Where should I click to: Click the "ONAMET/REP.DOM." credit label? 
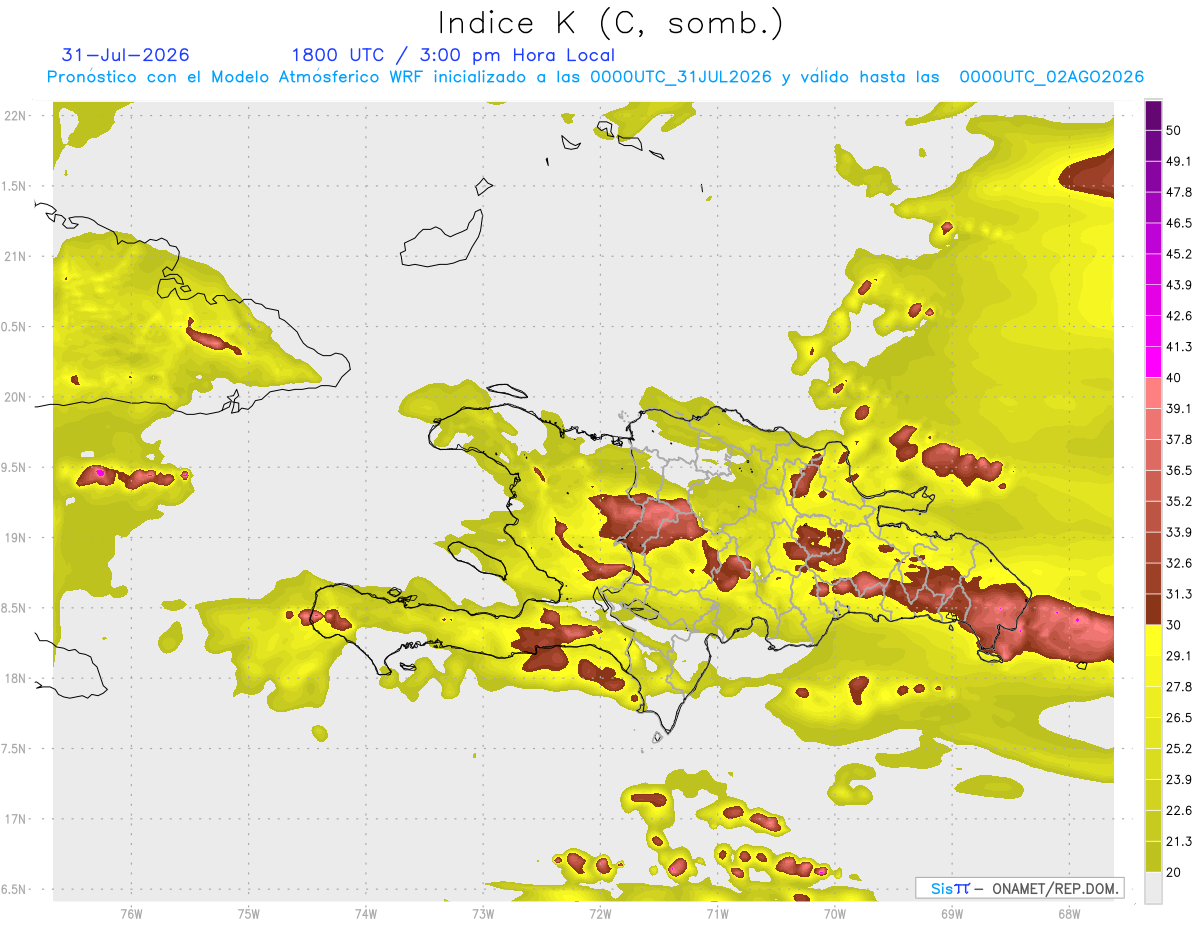1055,888
